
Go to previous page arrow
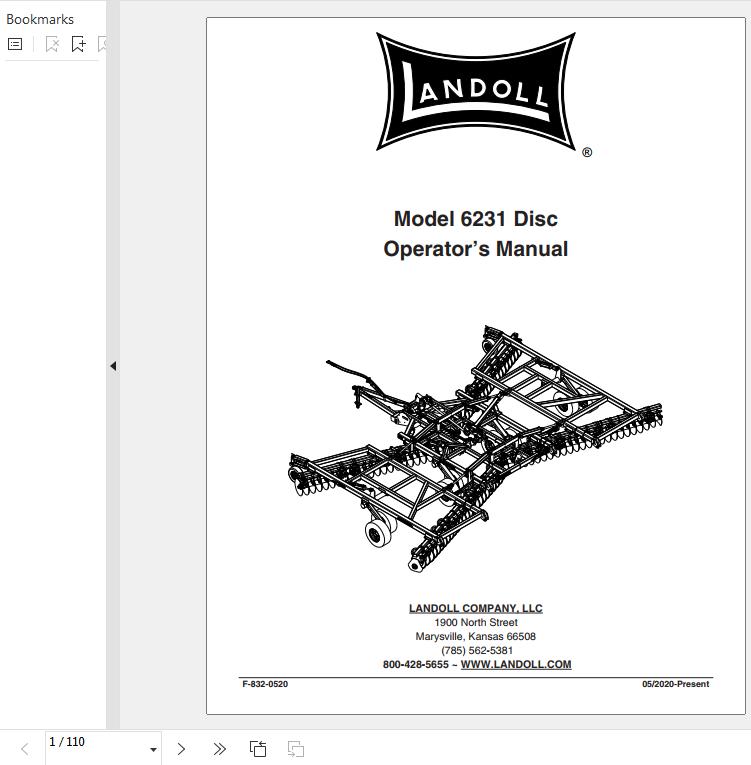(25, 749)
